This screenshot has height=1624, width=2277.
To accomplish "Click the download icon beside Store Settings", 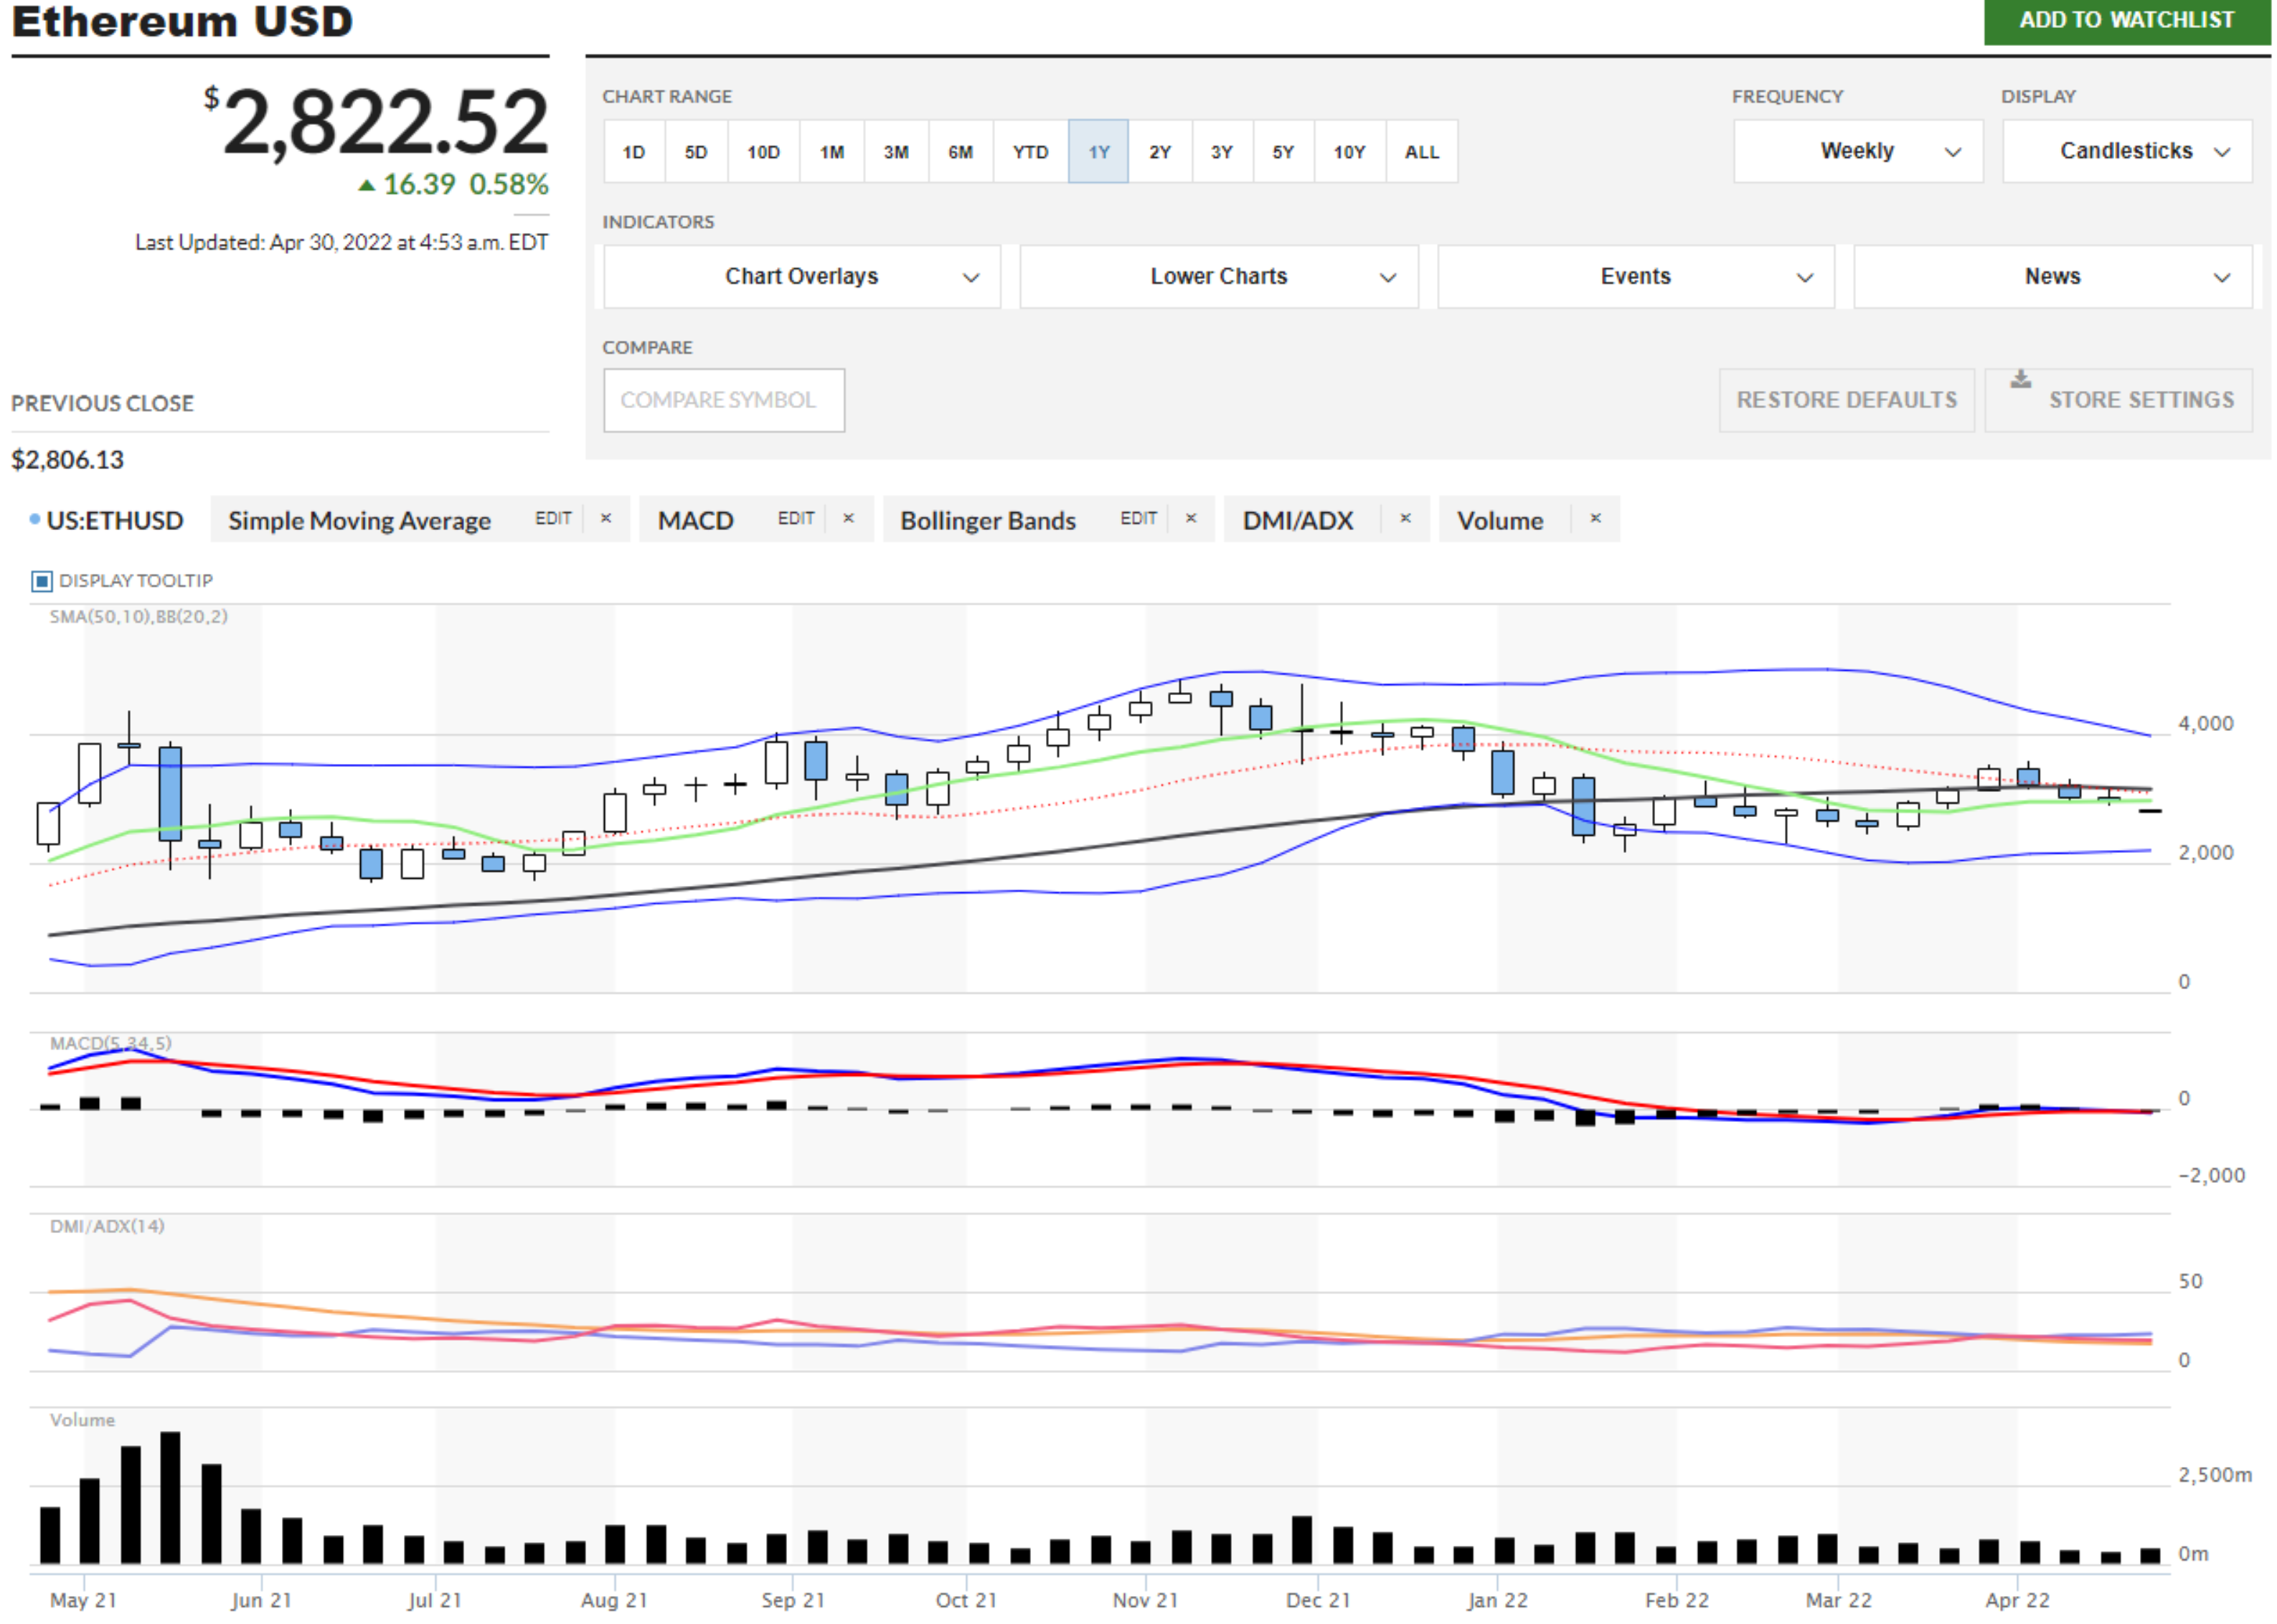I will pyautogui.click(x=2022, y=379).
